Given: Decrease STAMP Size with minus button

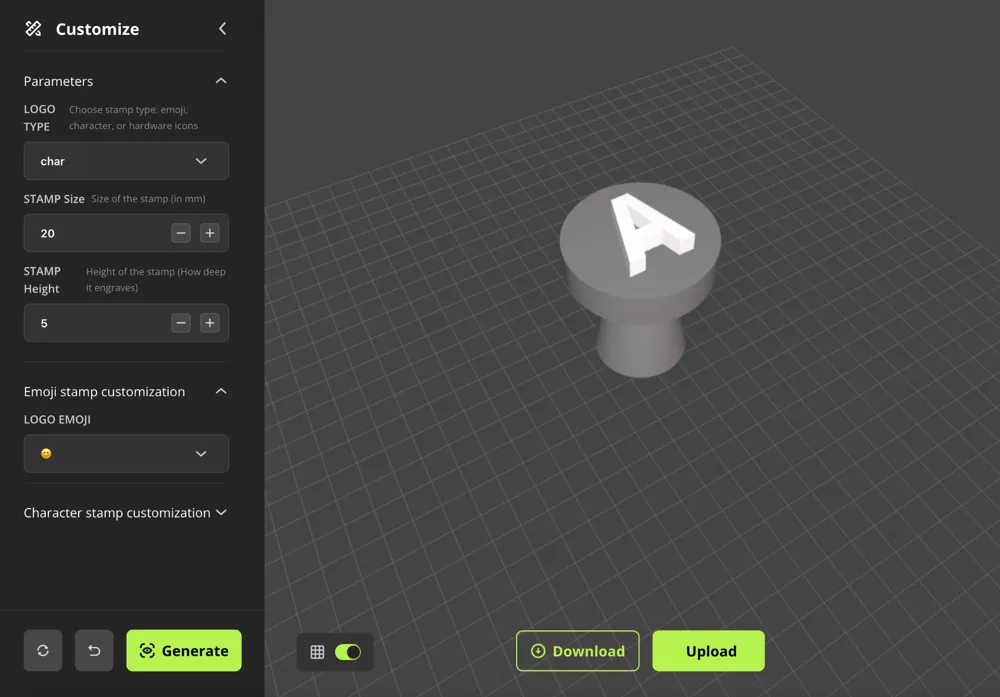Looking at the screenshot, I should click(181, 233).
